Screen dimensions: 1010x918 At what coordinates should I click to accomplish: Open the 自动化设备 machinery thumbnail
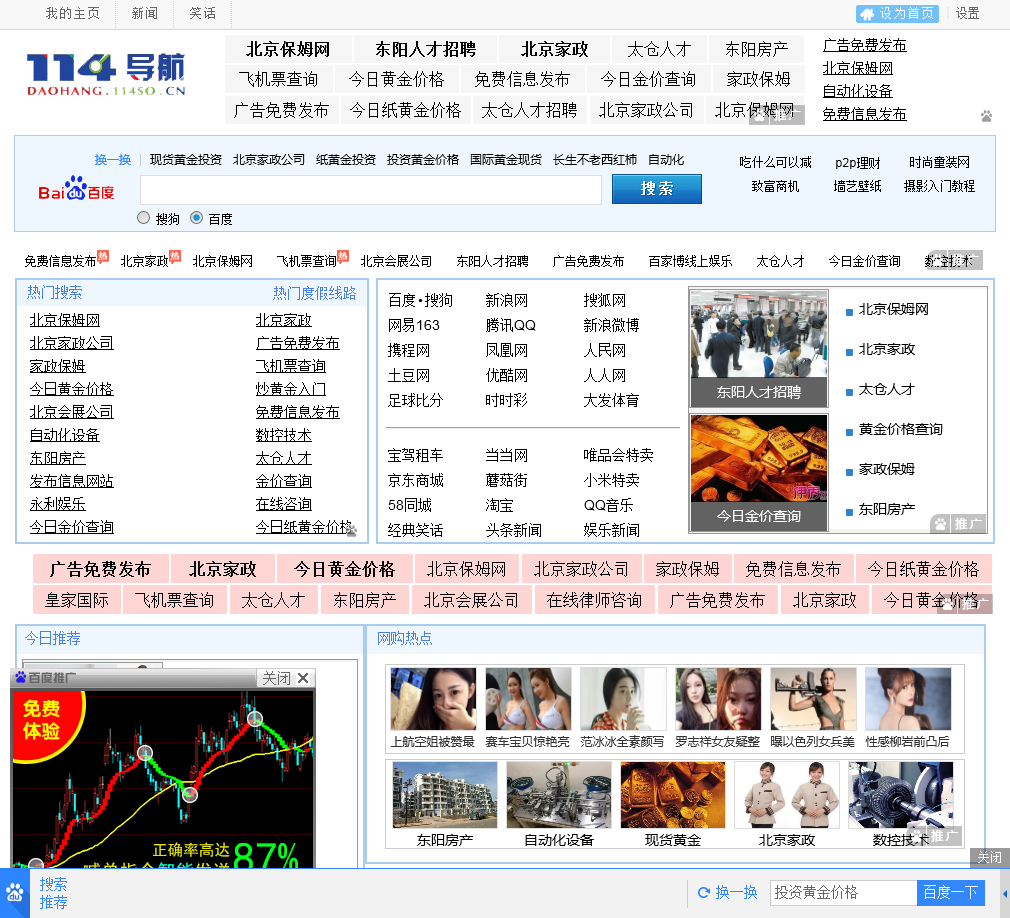pos(558,795)
